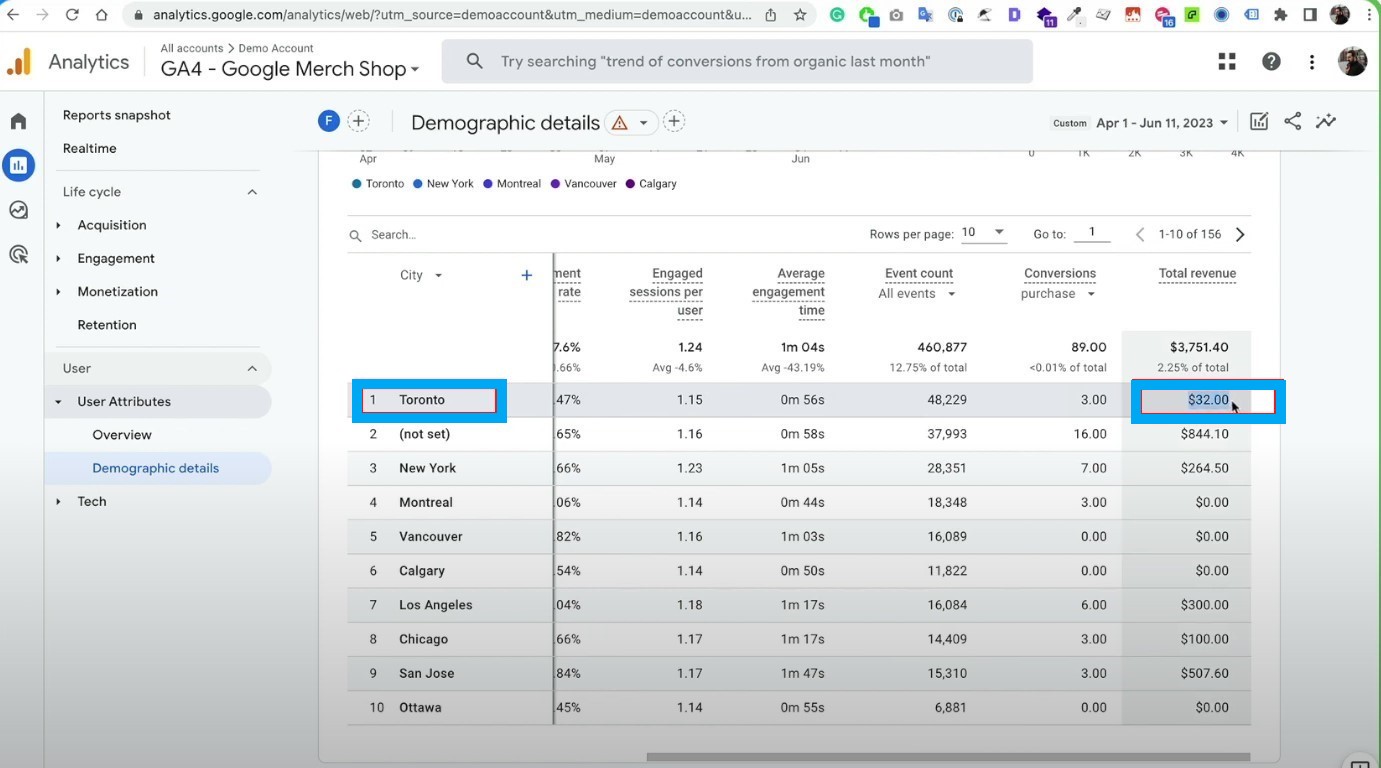
Task: Click the San Jose city cell
Action: (427, 673)
